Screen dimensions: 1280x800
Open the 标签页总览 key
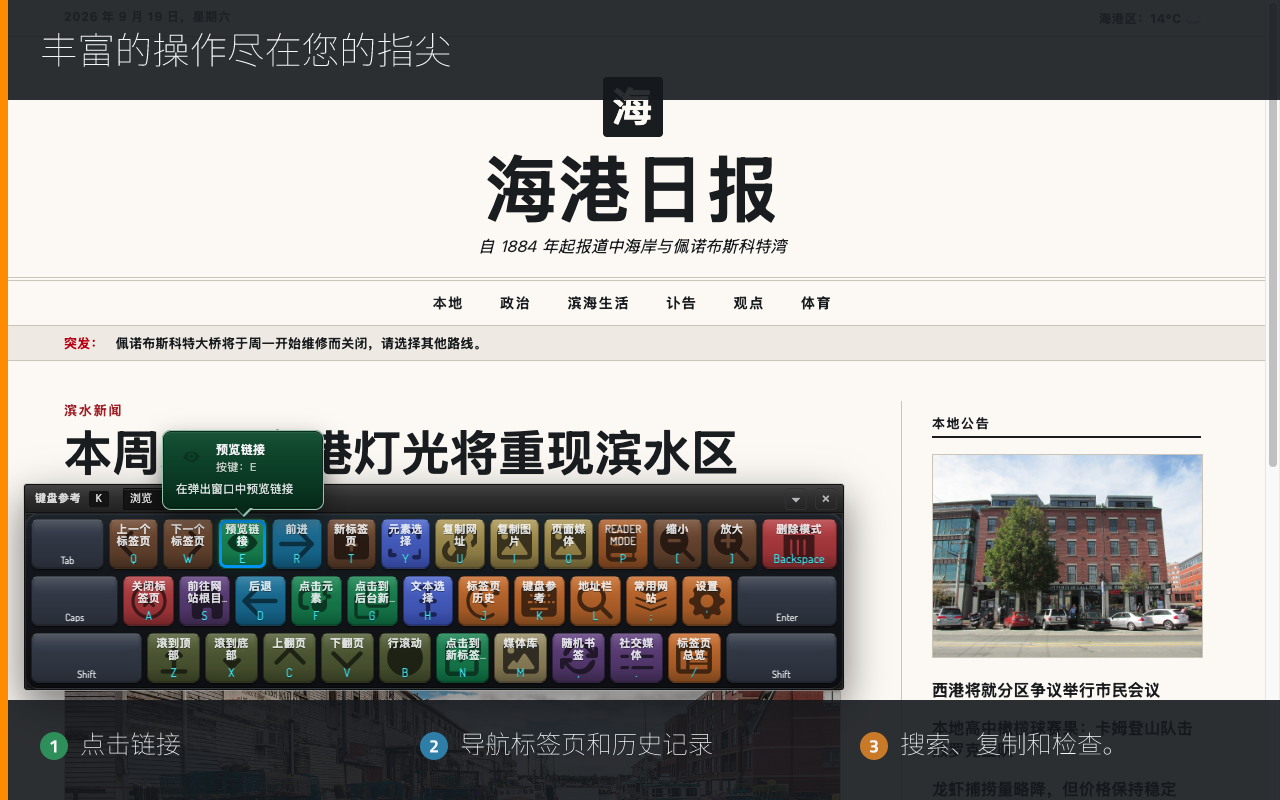694,658
